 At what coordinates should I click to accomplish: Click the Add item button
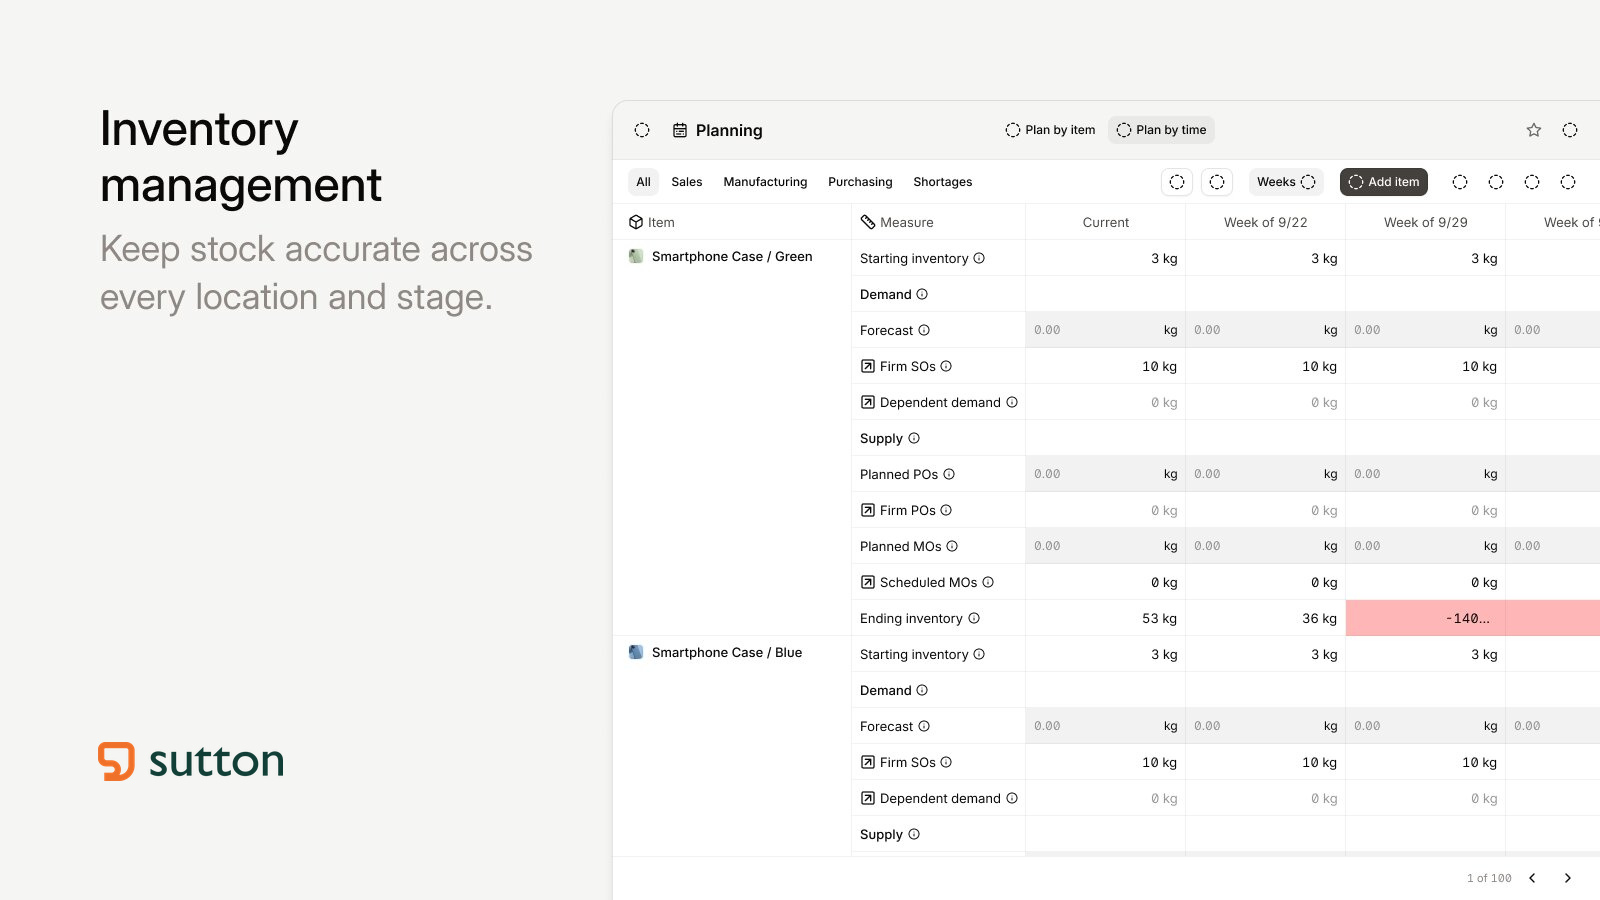pyautogui.click(x=1384, y=182)
